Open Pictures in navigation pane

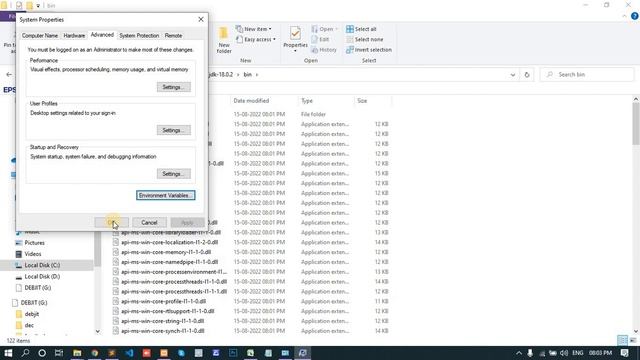(x=34, y=242)
